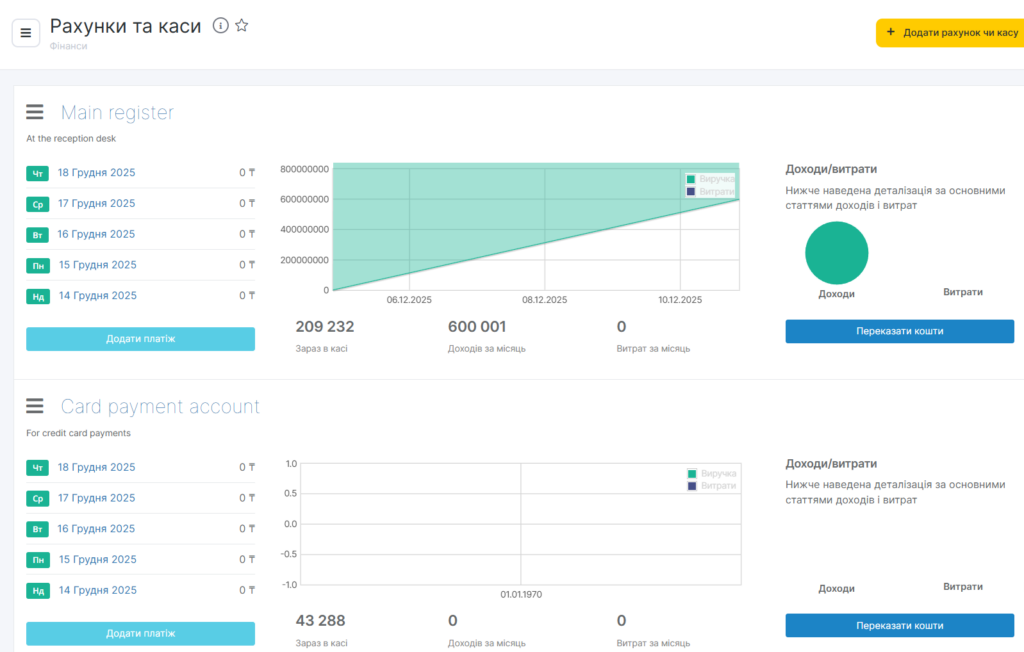Open the Main register title link
This screenshot has width=1024, height=652.
click(117, 113)
